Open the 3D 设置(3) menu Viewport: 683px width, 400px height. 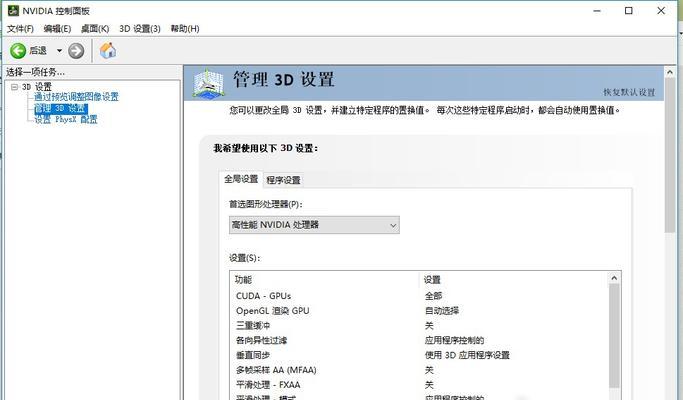pyautogui.click(x=140, y=29)
